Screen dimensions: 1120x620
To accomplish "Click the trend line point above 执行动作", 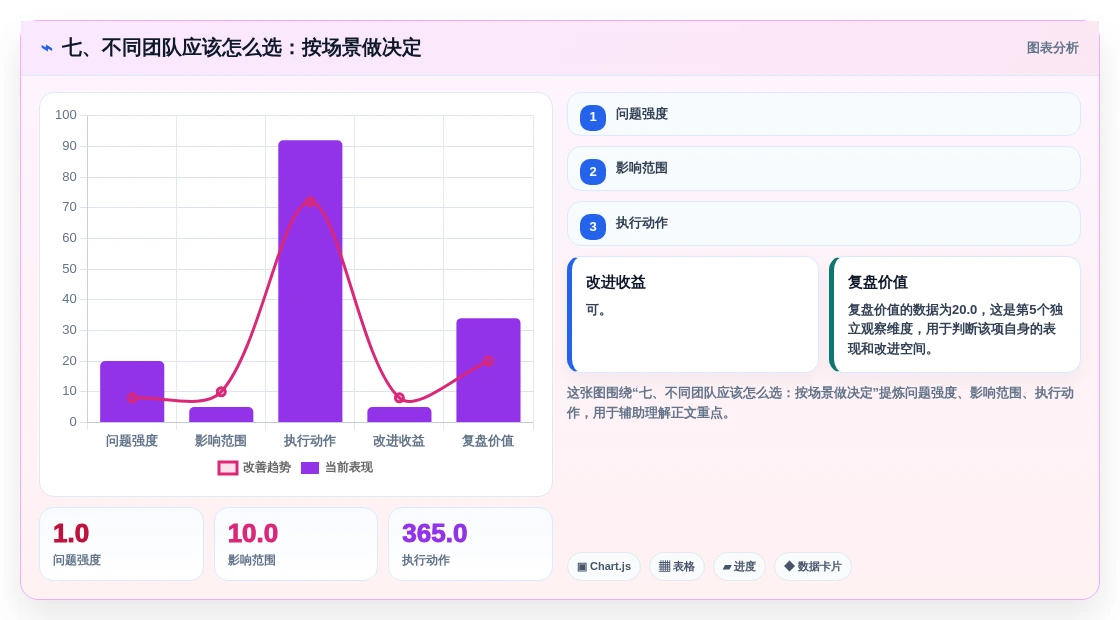I will (x=310, y=201).
